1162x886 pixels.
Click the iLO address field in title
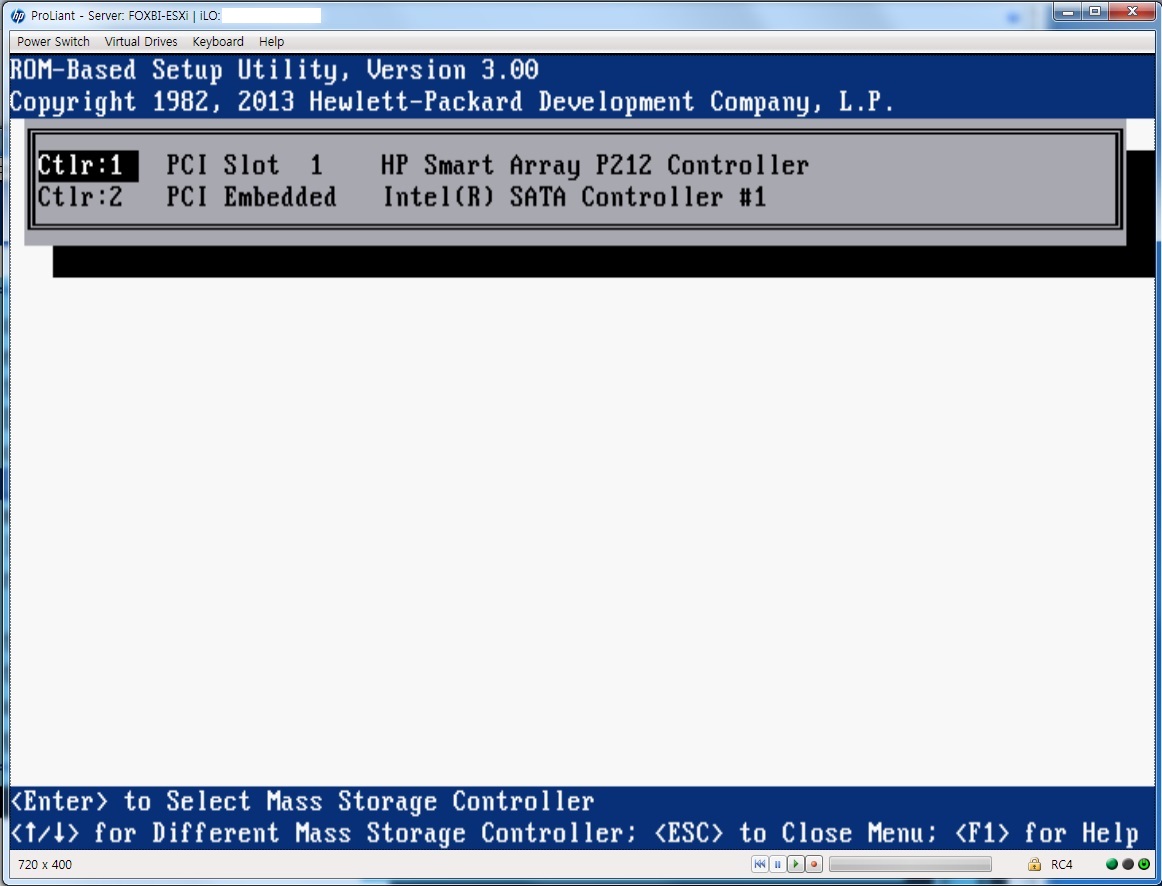coord(271,16)
